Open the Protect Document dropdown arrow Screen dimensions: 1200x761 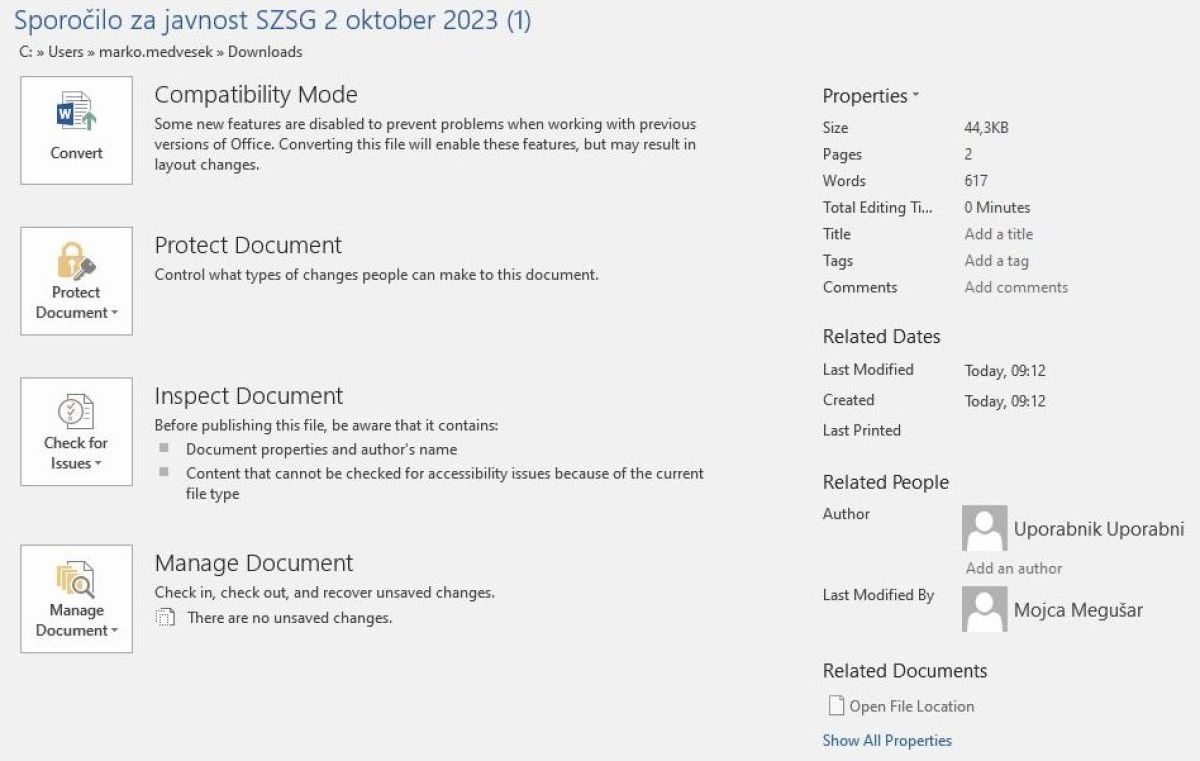pos(114,313)
